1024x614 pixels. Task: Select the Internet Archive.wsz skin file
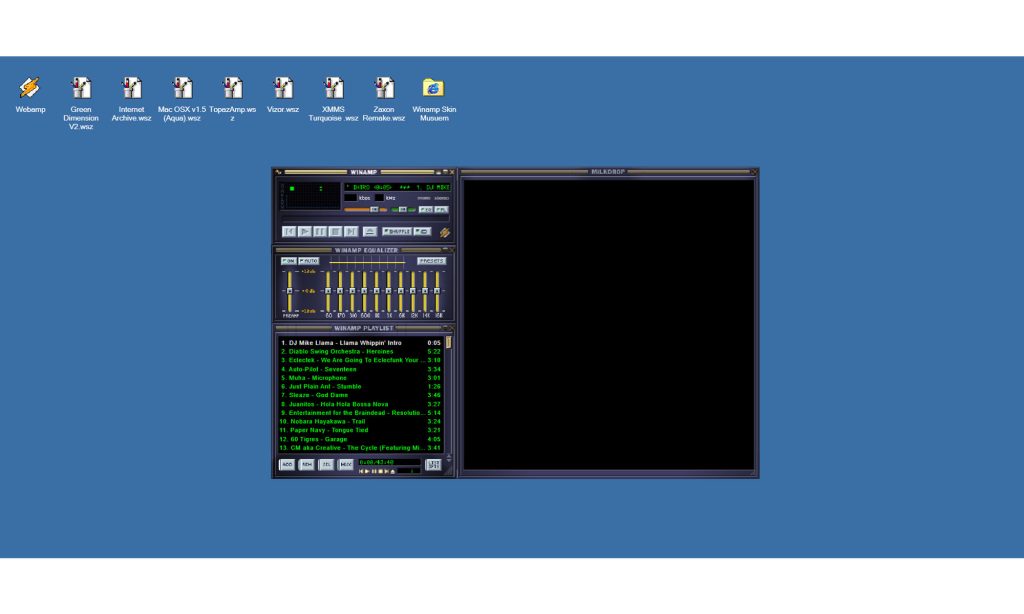[131, 99]
